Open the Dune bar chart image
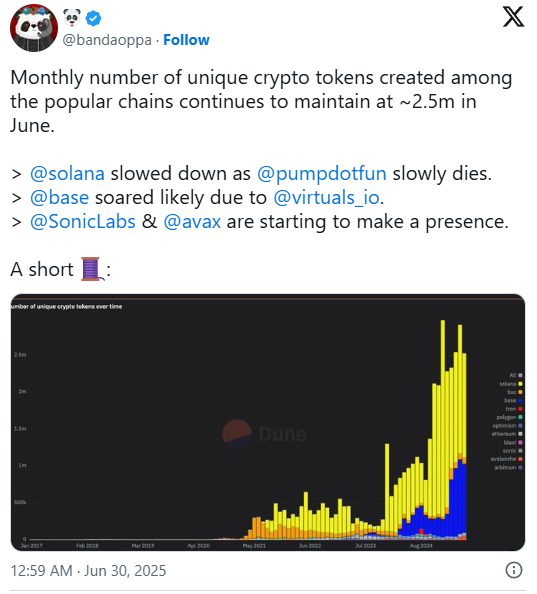537x594 pixels. pos(268,422)
